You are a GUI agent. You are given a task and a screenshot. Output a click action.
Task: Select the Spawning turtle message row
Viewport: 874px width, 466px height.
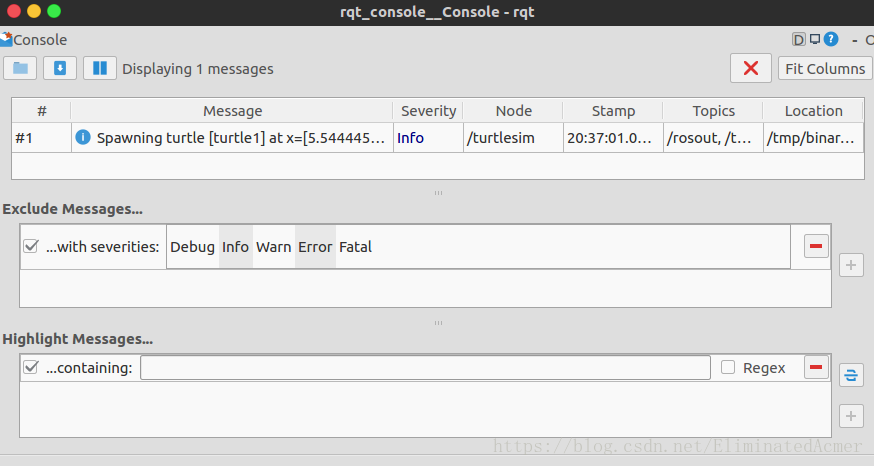[x=438, y=138]
